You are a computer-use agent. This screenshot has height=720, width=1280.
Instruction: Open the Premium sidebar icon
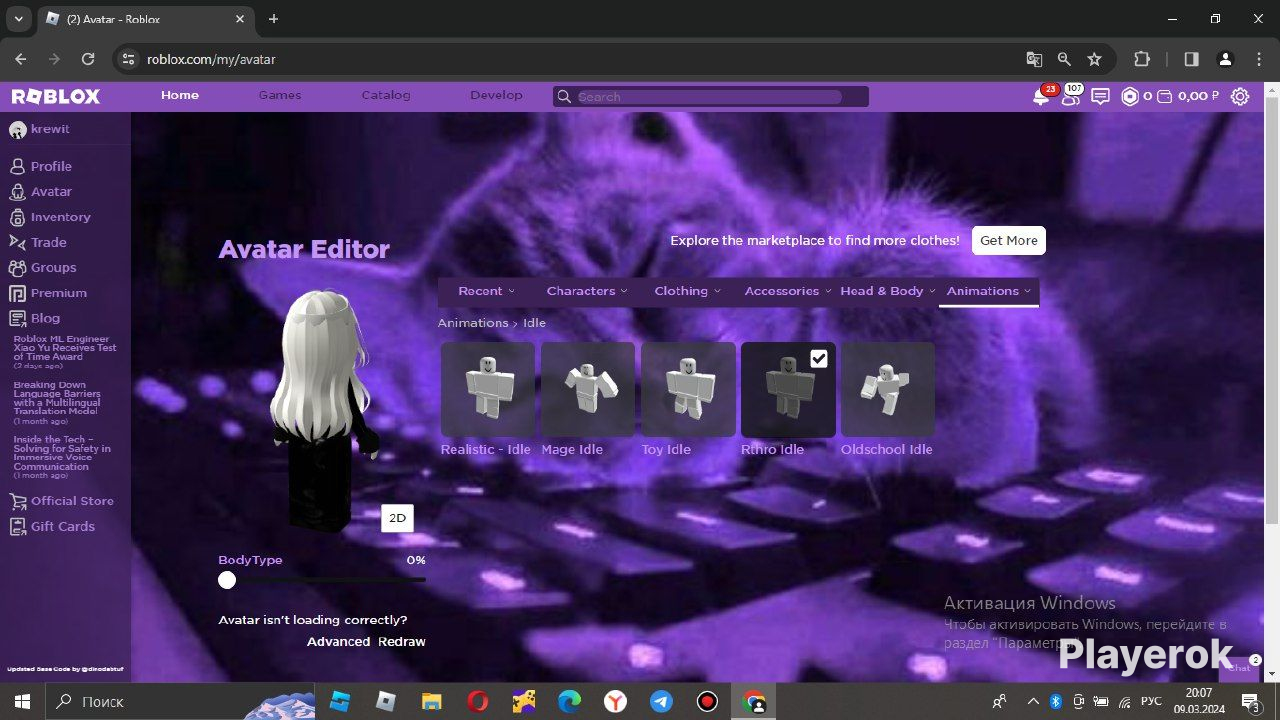17,293
